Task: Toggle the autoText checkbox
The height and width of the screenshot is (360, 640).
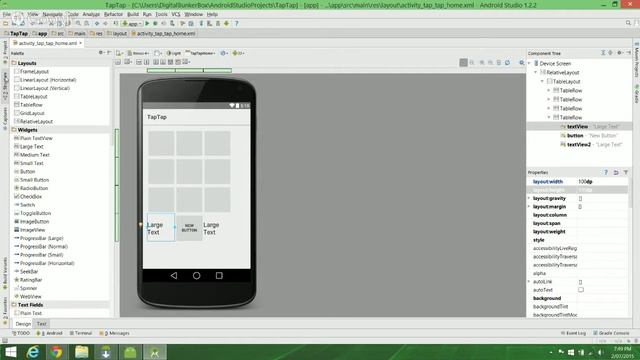Action: [581, 290]
